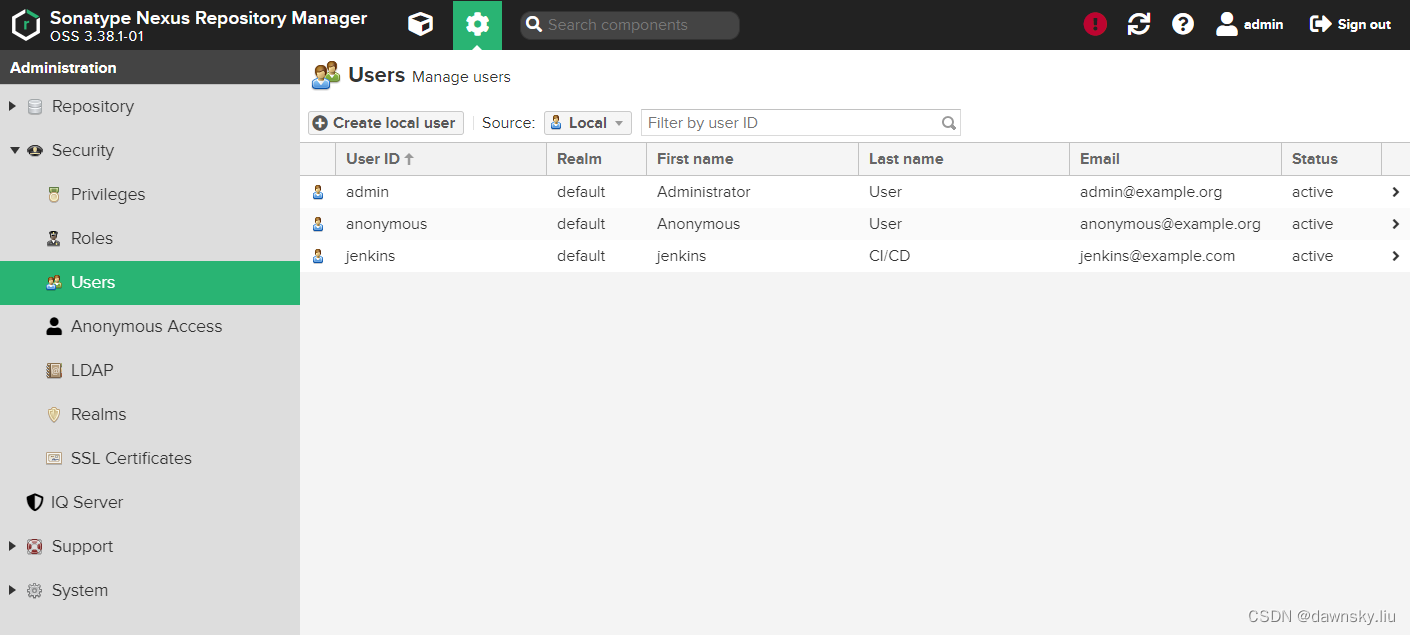Click the IQ Server shield icon

coord(35,502)
